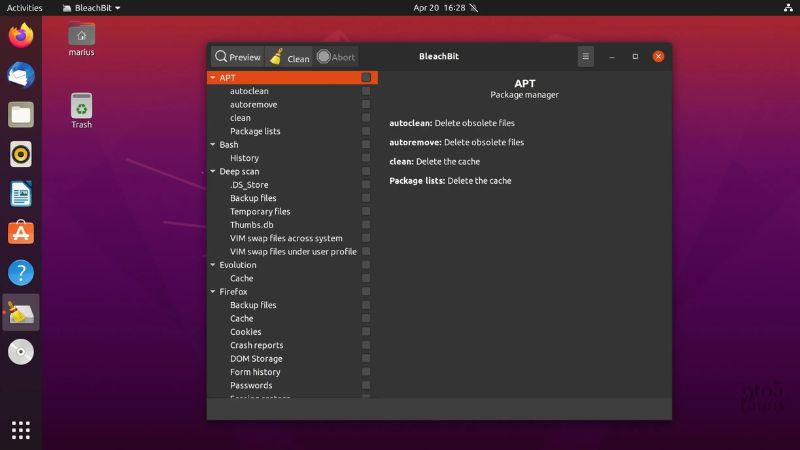This screenshot has width=800, height=450.
Task: Maximize the BleachBit window
Action: [x=635, y=57]
